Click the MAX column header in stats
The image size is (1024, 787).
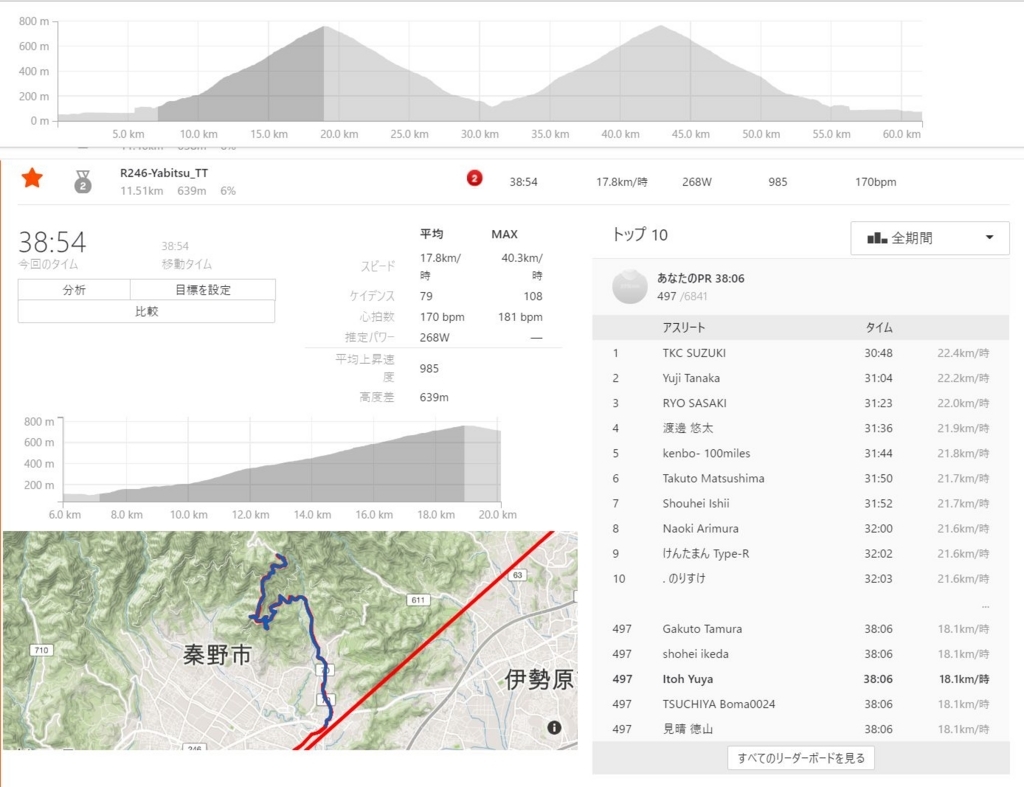pyautogui.click(x=504, y=234)
